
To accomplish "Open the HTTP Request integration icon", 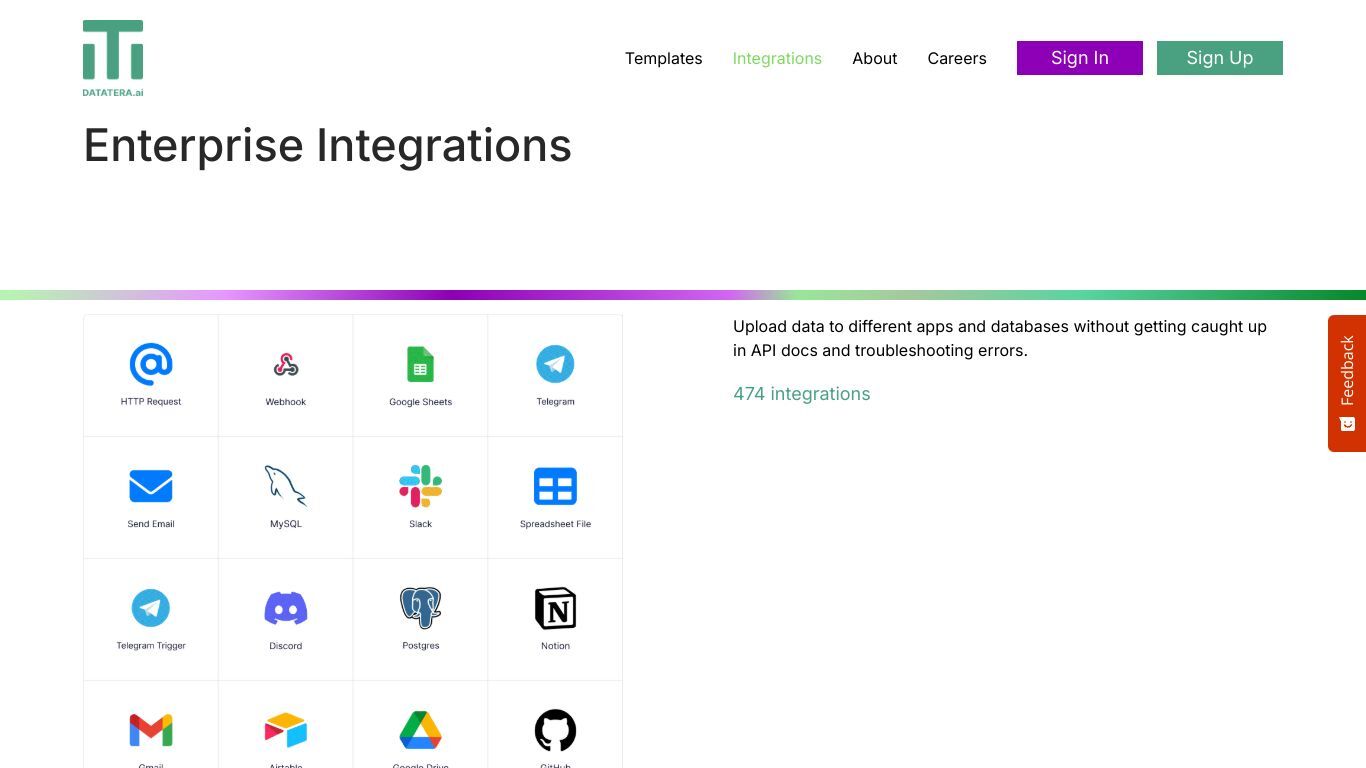I will 151,365.
